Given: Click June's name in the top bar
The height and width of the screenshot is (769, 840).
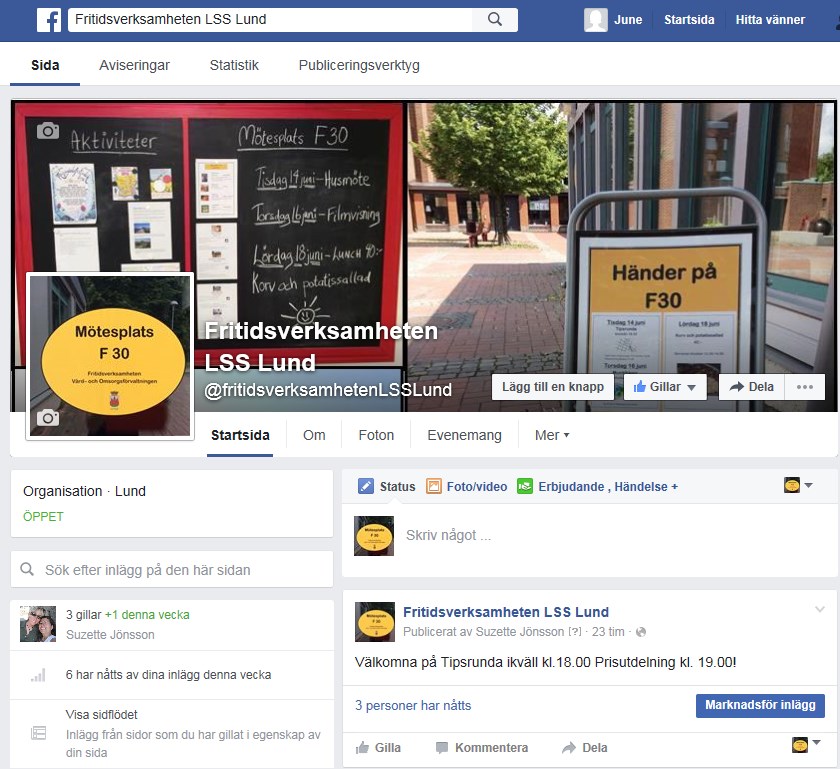Looking at the screenshot, I should tap(628, 20).
